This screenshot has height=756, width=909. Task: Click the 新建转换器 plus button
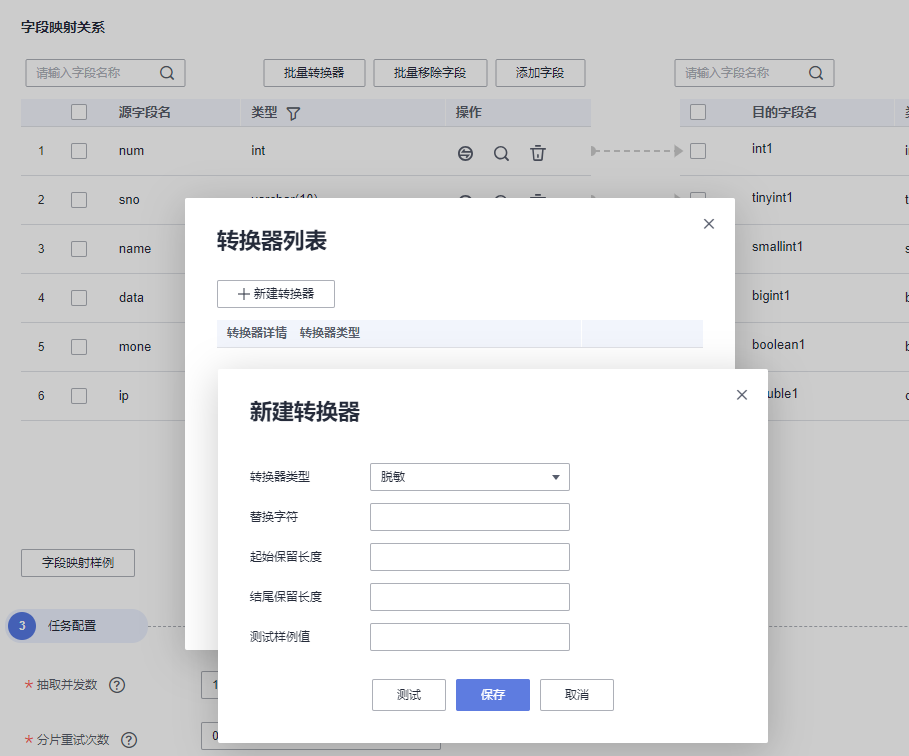(x=276, y=293)
